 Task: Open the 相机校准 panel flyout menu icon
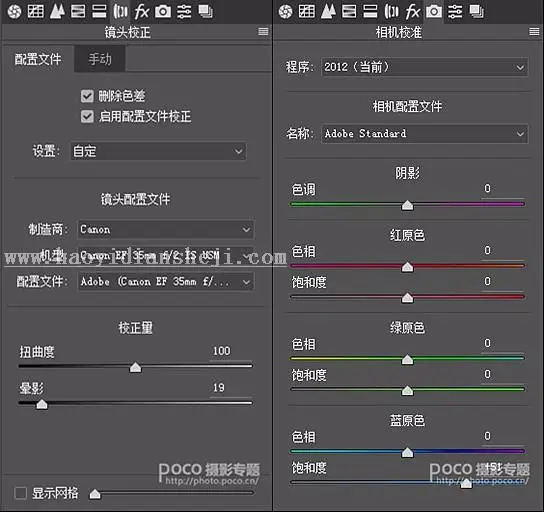[x=534, y=32]
